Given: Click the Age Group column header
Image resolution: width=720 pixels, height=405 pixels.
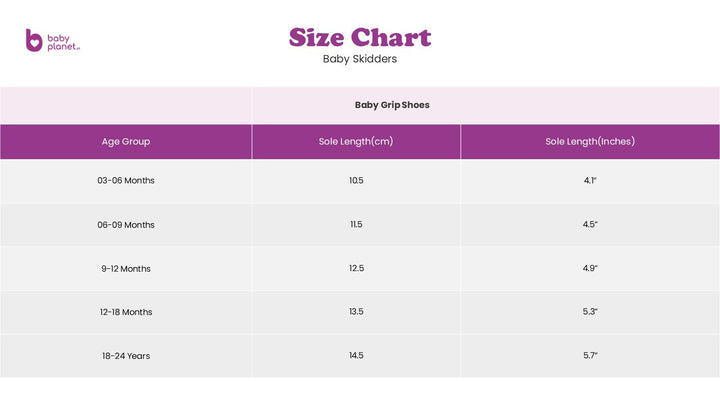Looking at the screenshot, I should [126, 142].
